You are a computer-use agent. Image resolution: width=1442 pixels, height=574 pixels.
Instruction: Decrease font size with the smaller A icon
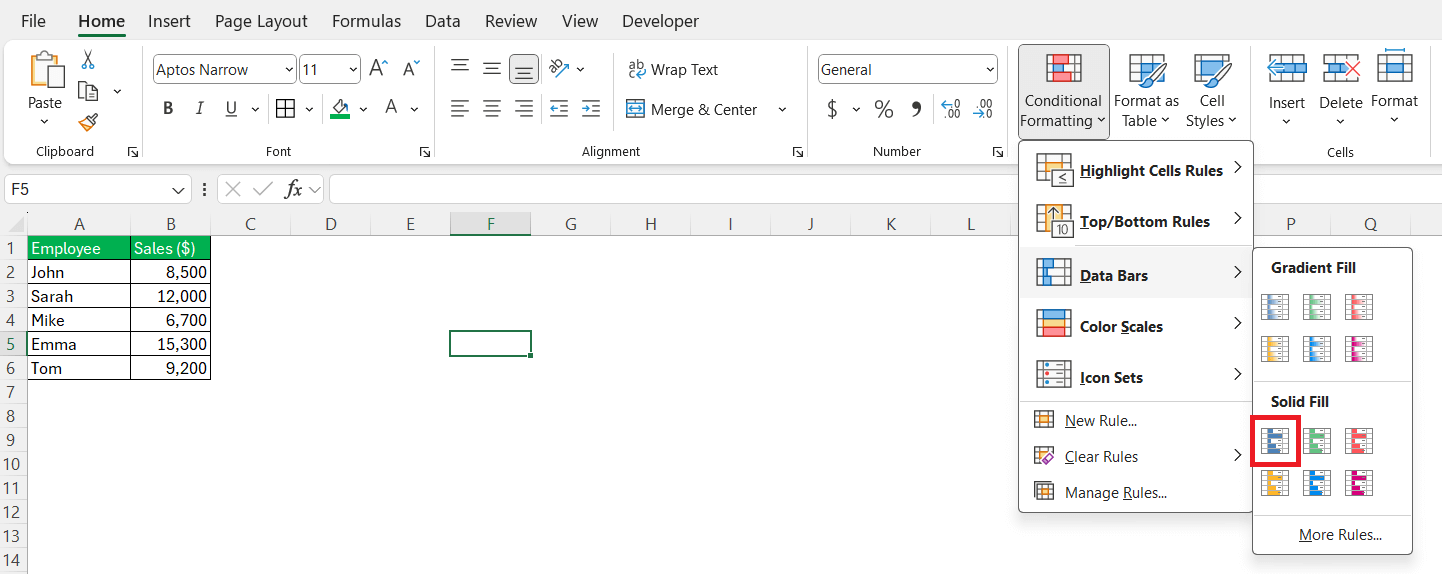click(410, 69)
